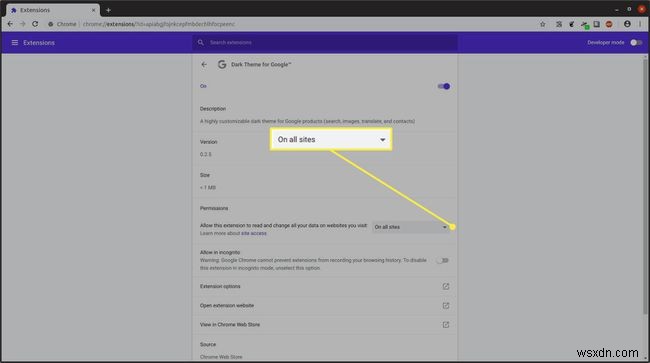
Task: Click the red extension icon in toolbar
Action: [609, 24]
